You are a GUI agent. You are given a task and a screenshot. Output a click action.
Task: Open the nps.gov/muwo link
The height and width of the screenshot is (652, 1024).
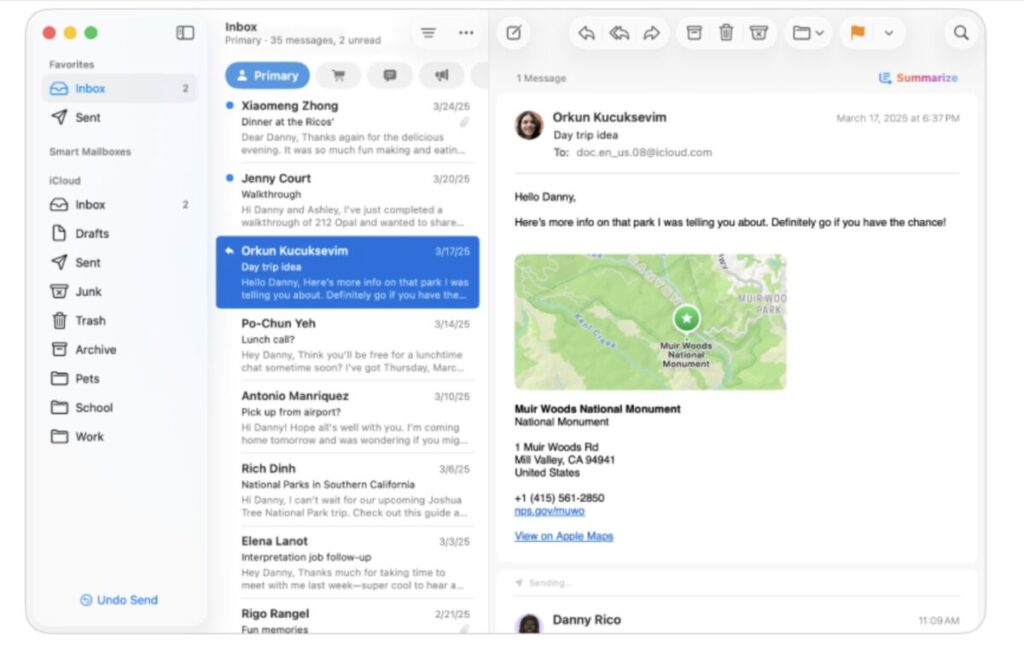(549, 511)
